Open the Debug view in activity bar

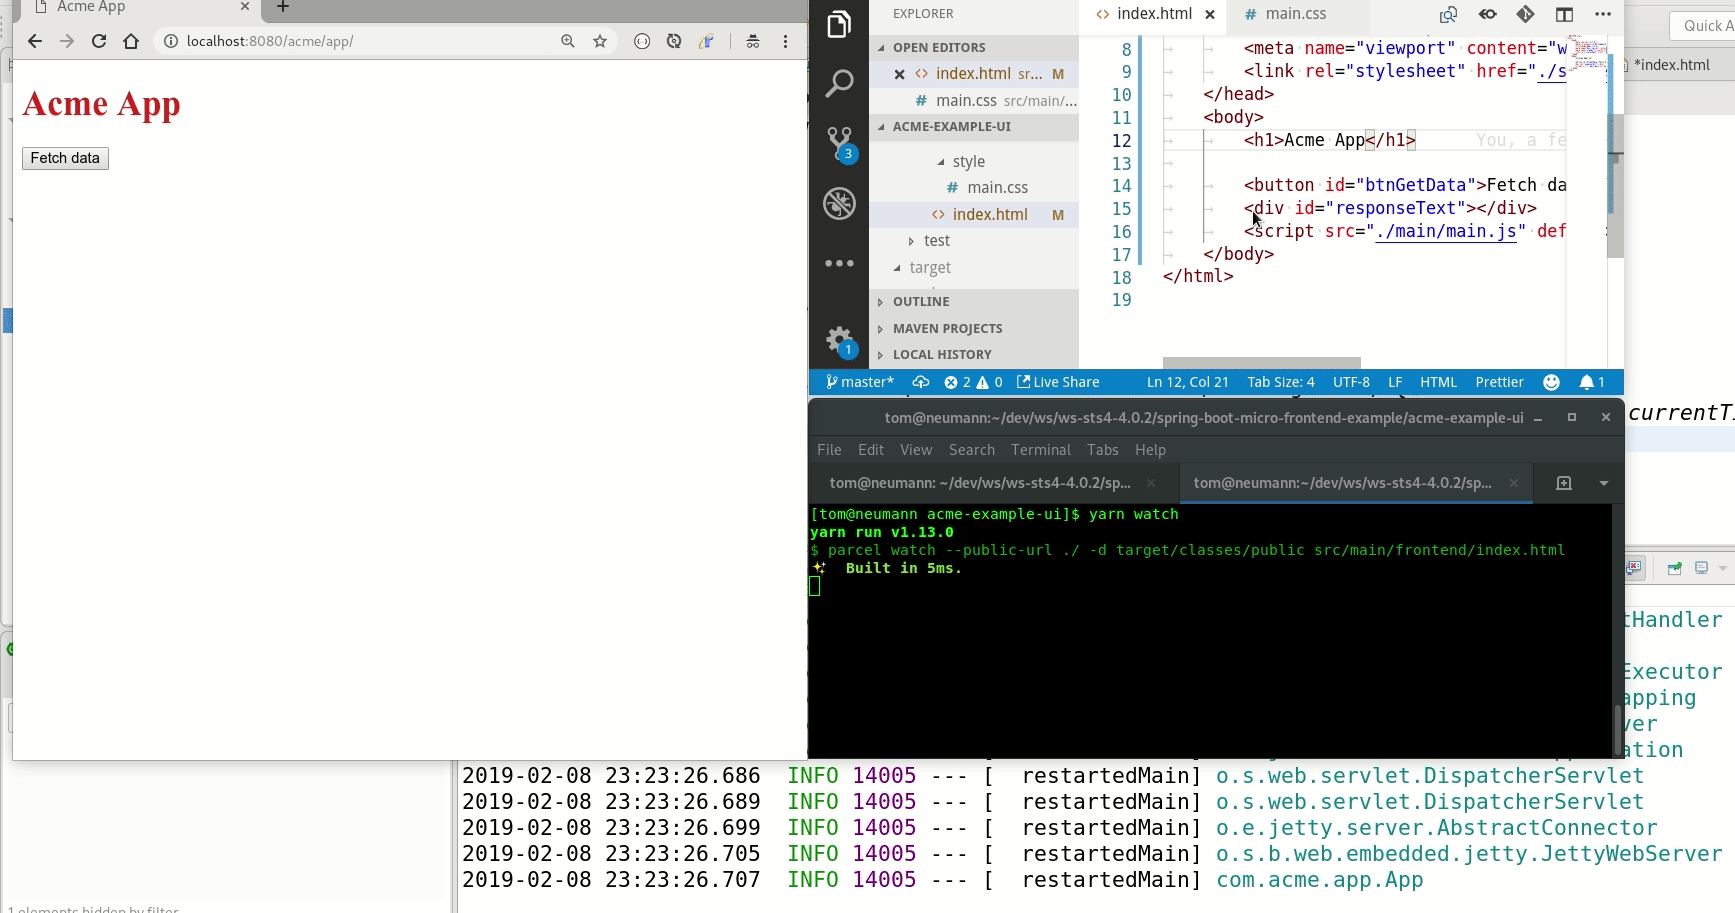click(x=839, y=204)
